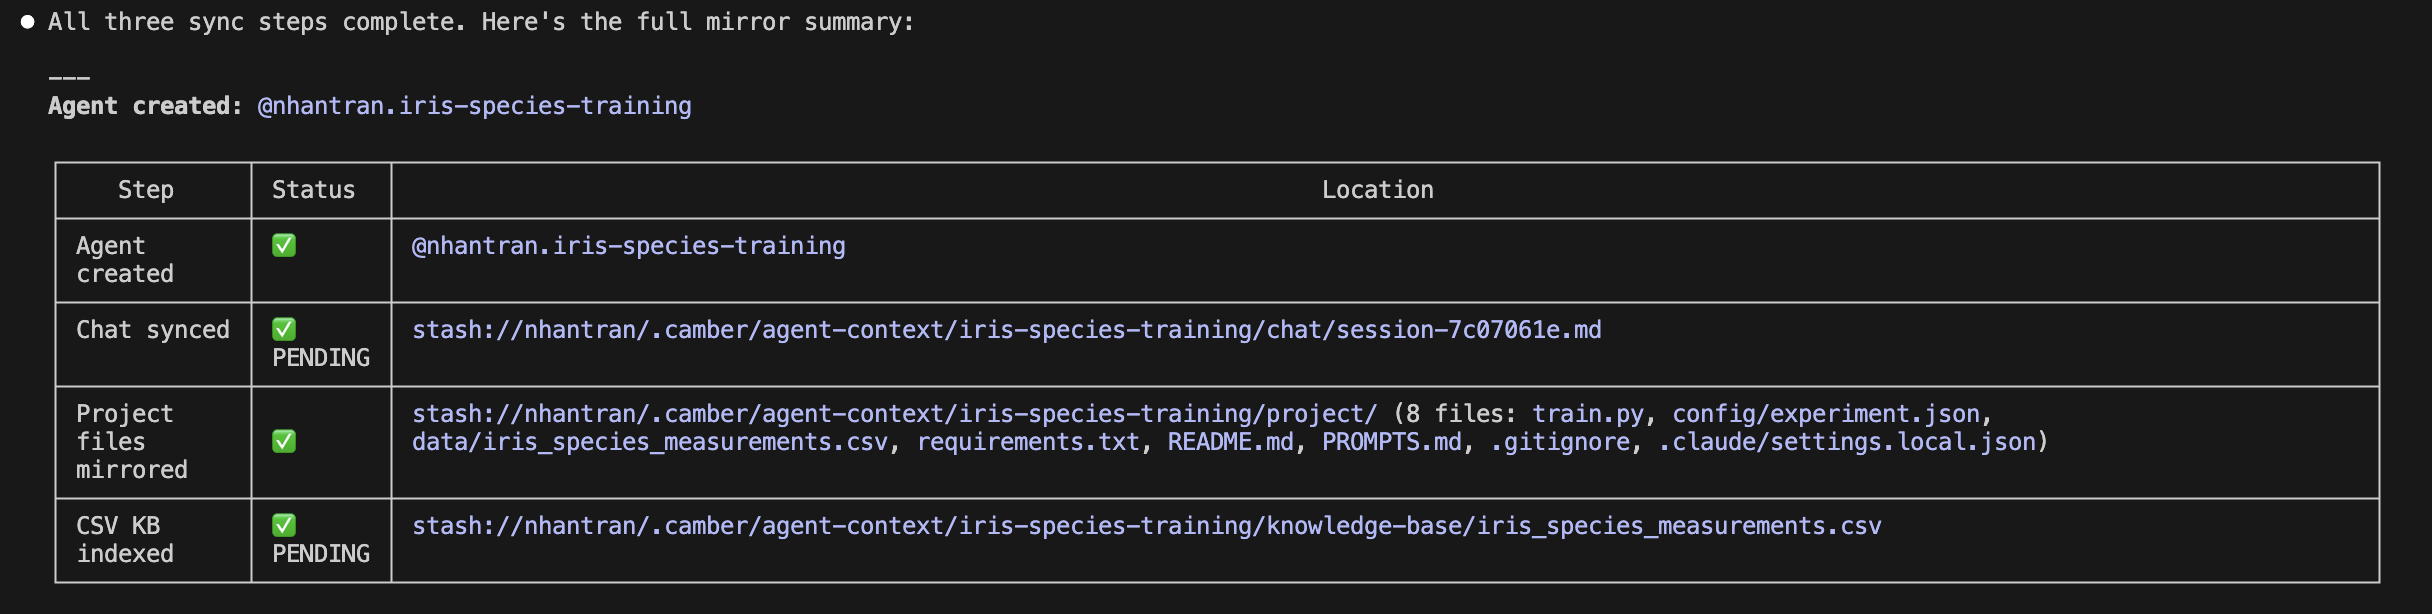This screenshot has width=2432, height=614.
Task: Click the green checkmark in Agent created row
Action: [284, 246]
